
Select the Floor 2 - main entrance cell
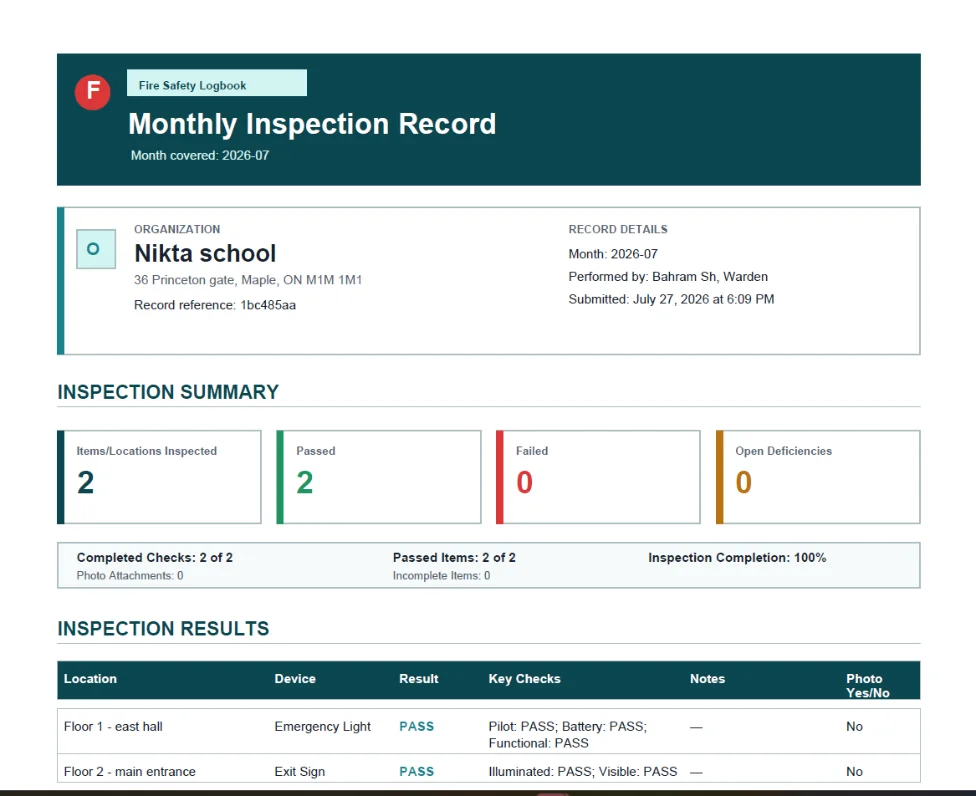129,772
